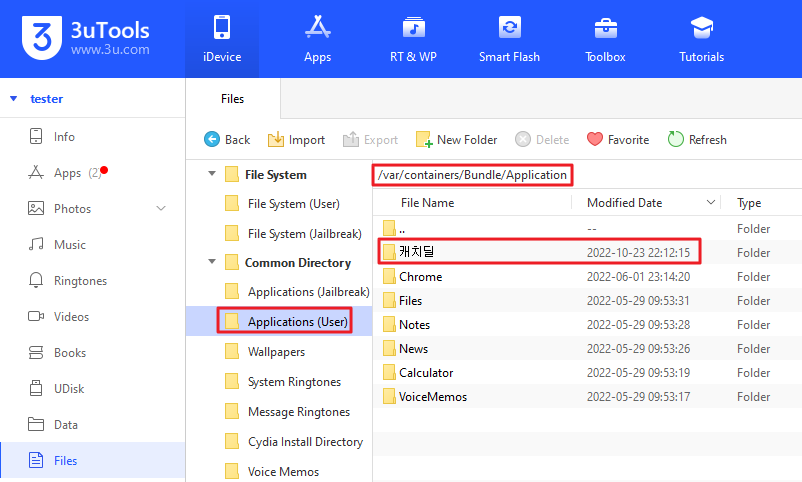Select System Ringtones in tree

[x=283, y=382]
